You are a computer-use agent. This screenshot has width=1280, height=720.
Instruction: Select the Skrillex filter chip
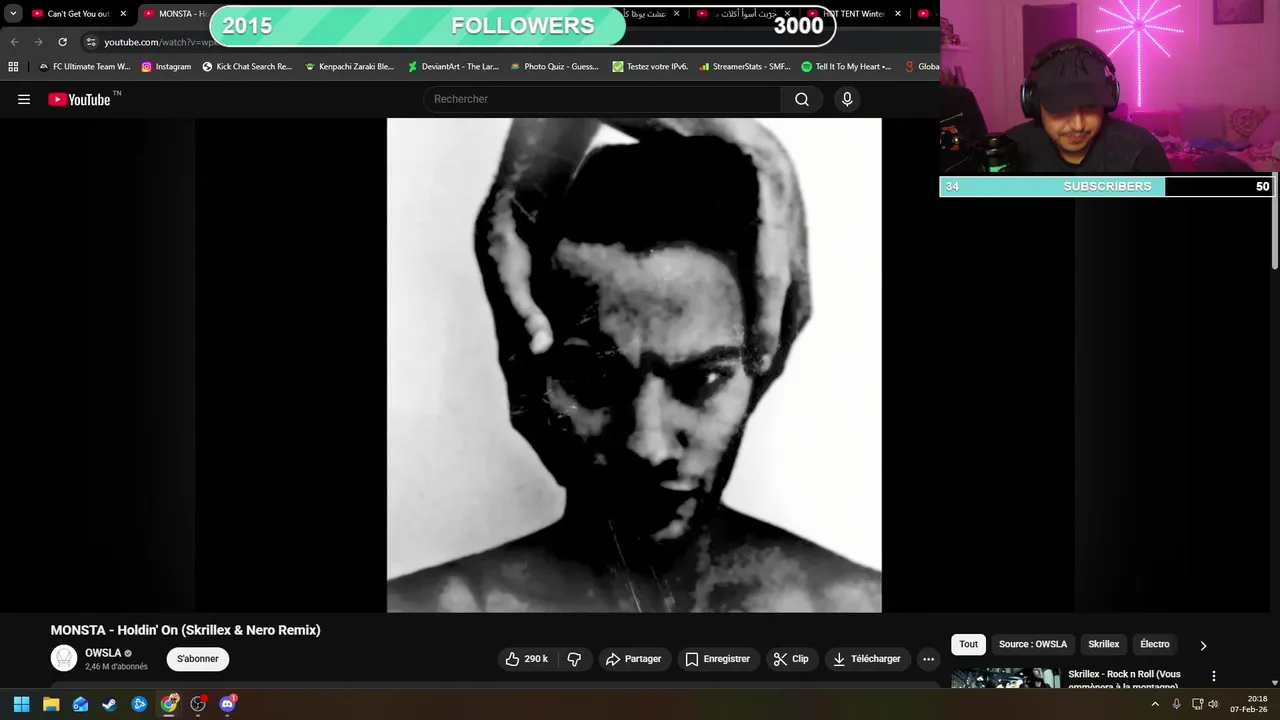1104,644
